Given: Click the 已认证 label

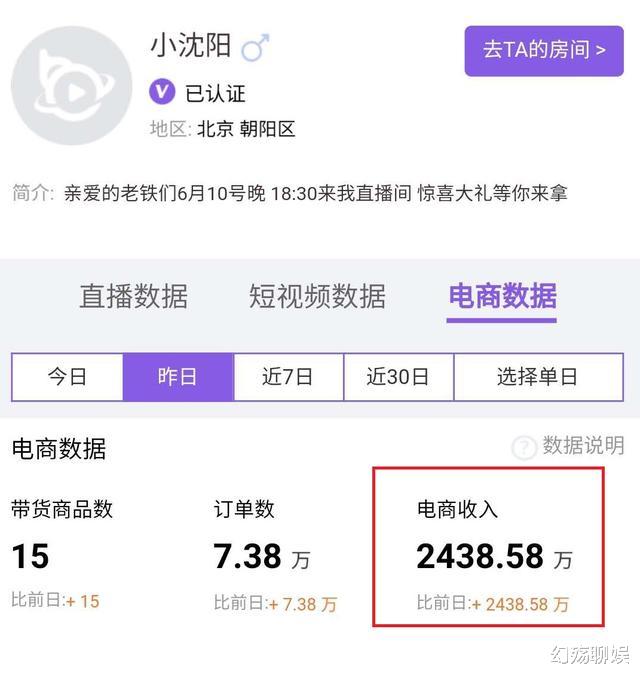Looking at the screenshot, I should point(215,94).
